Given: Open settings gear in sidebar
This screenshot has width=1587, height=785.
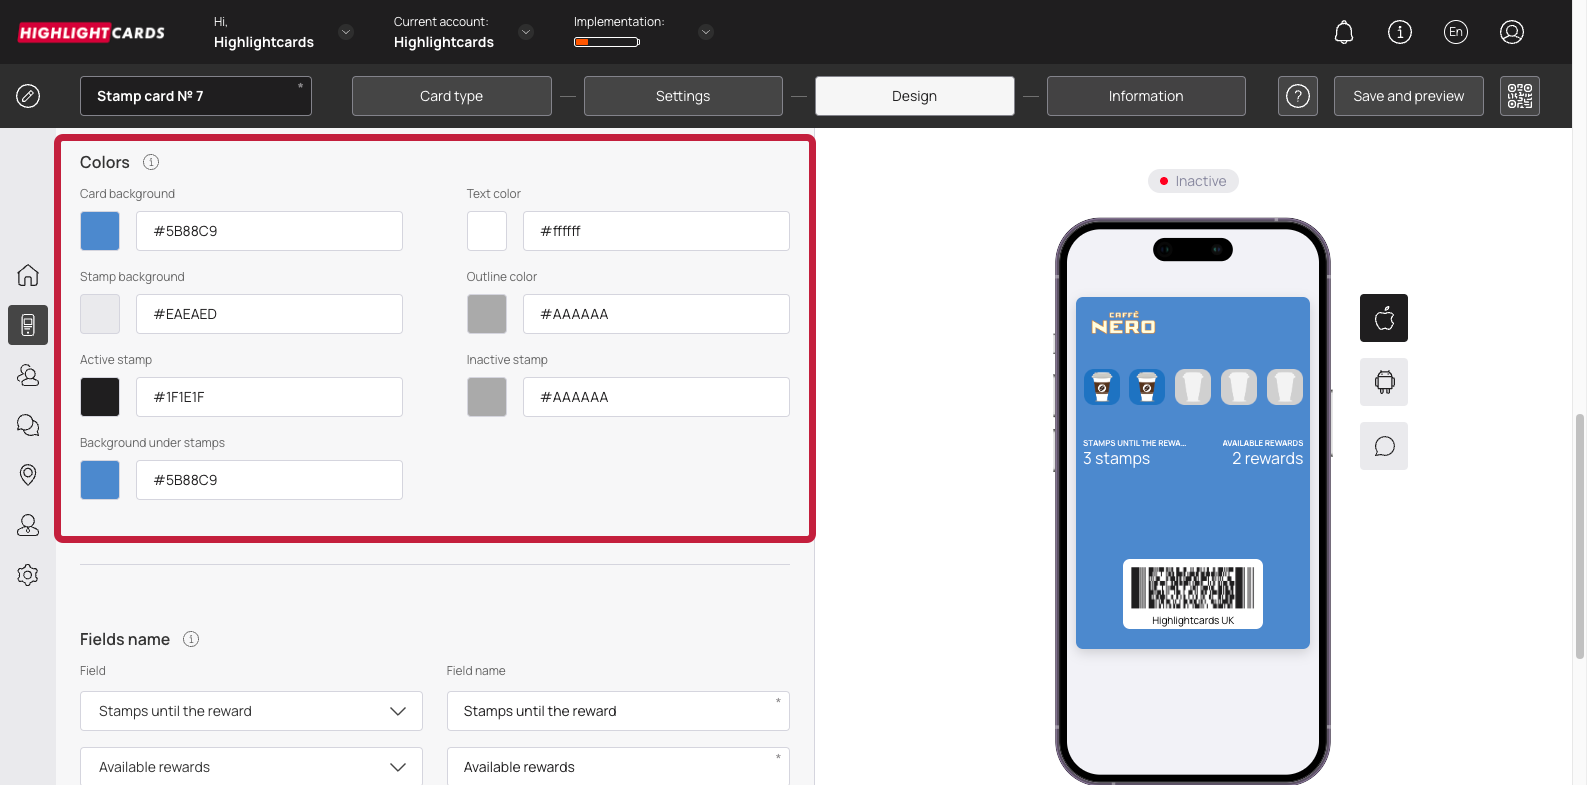Looking at the screenshot, I should (28, 575).
